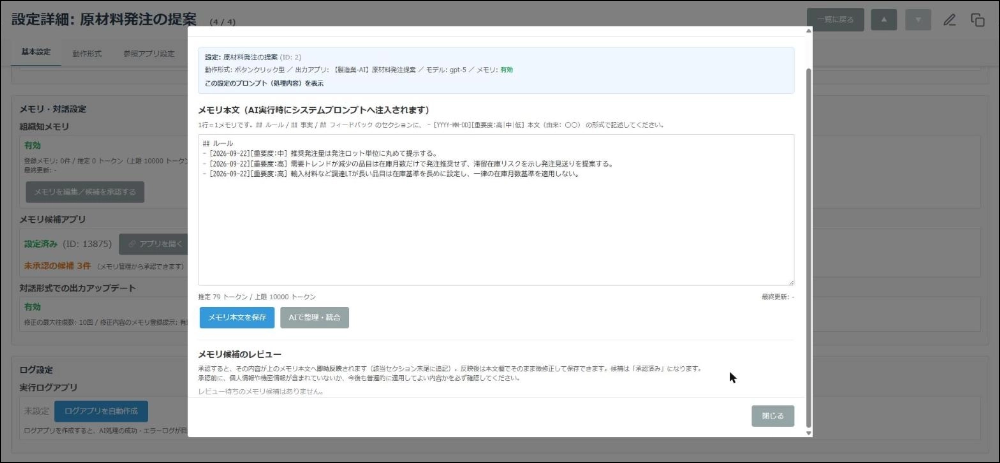
Task: Switch to the 参照アプリ設定 tab
Action: (x=149, y=54)
